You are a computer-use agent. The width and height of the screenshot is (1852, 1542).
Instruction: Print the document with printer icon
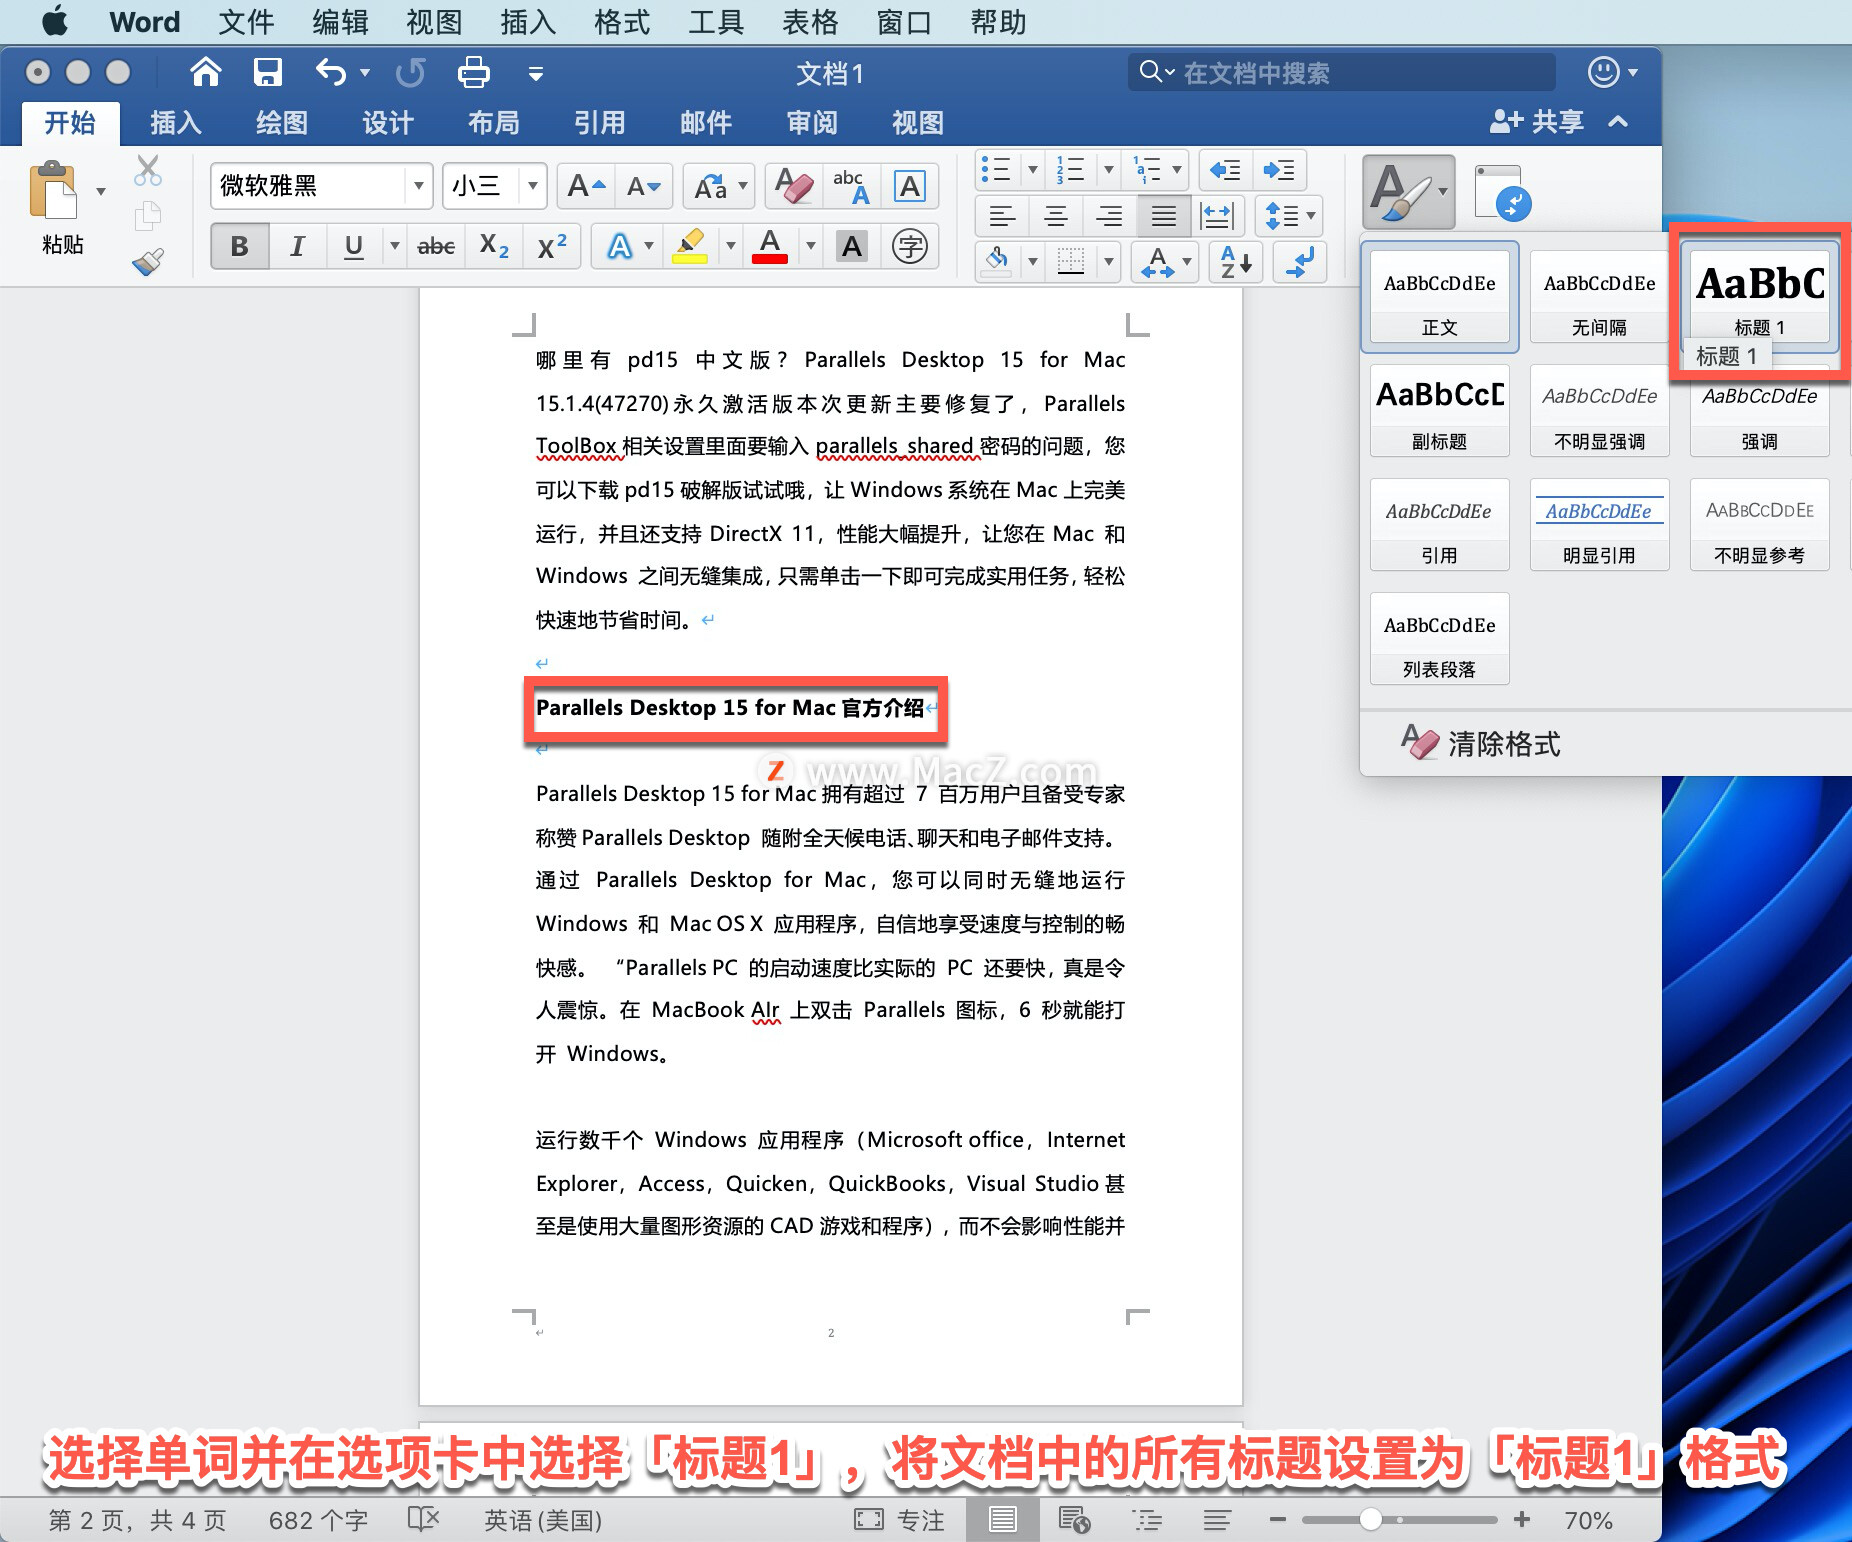coord(473,73)
